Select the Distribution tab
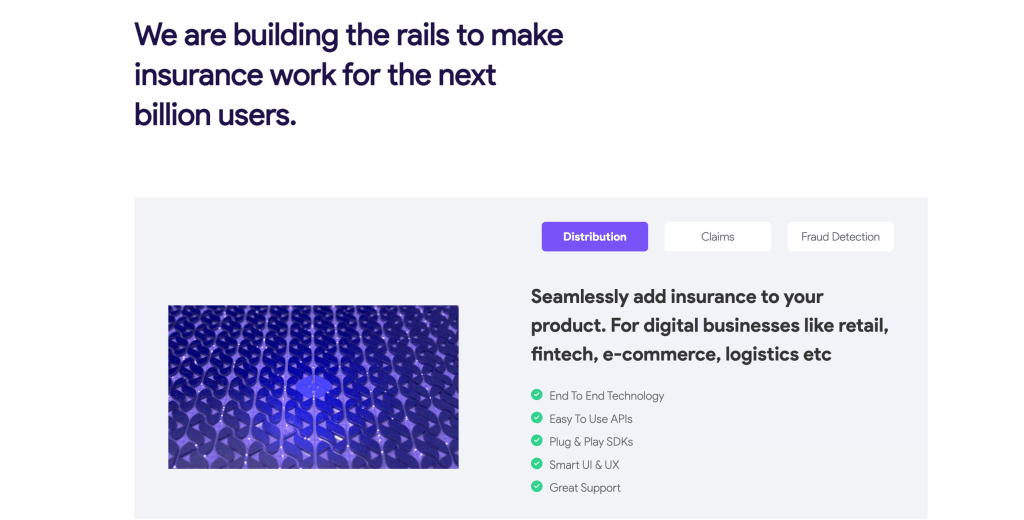Image resolution: width=1024 pixels, height=520 pixels. [594, 237]
